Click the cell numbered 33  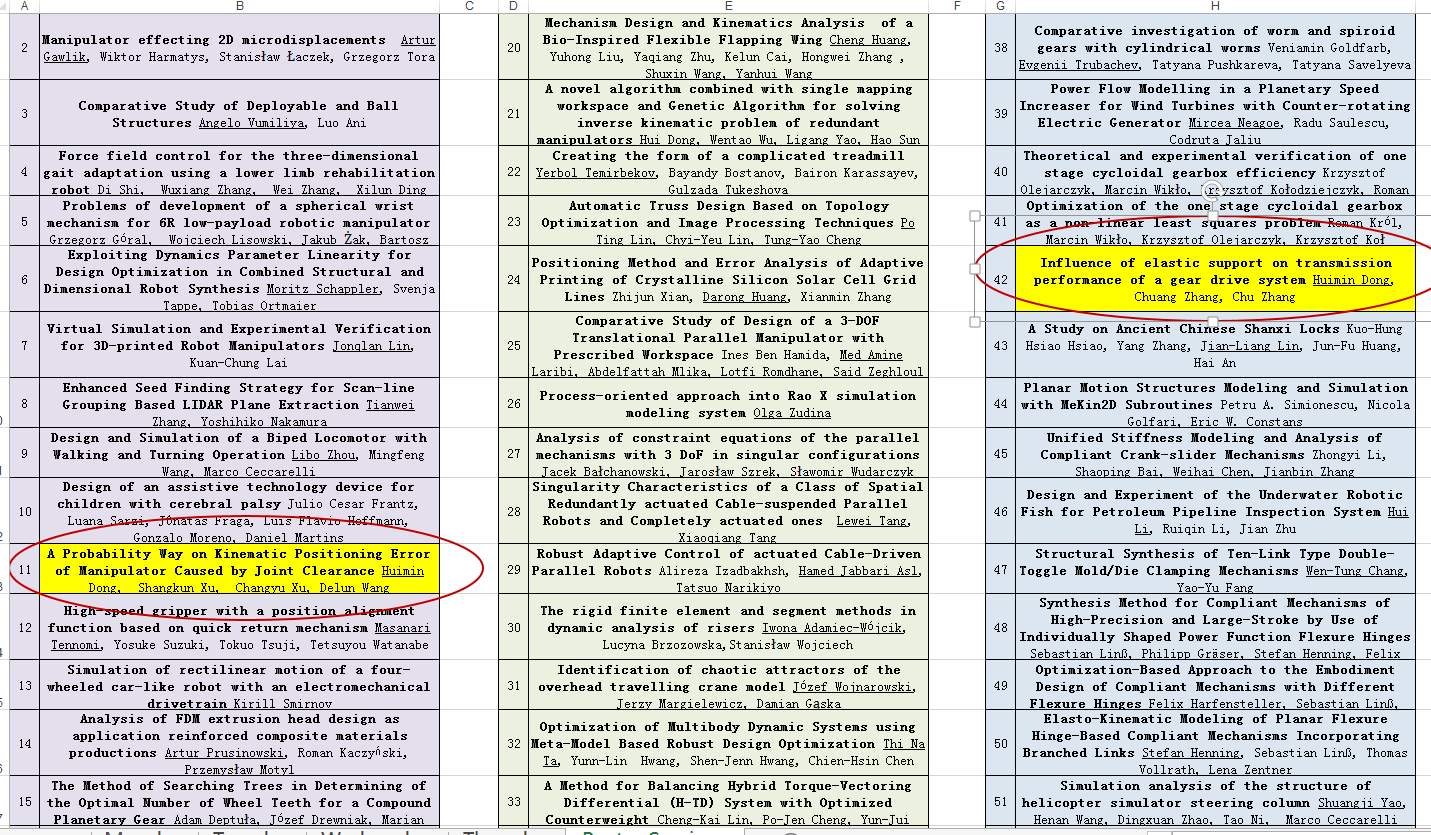point(513,802)
